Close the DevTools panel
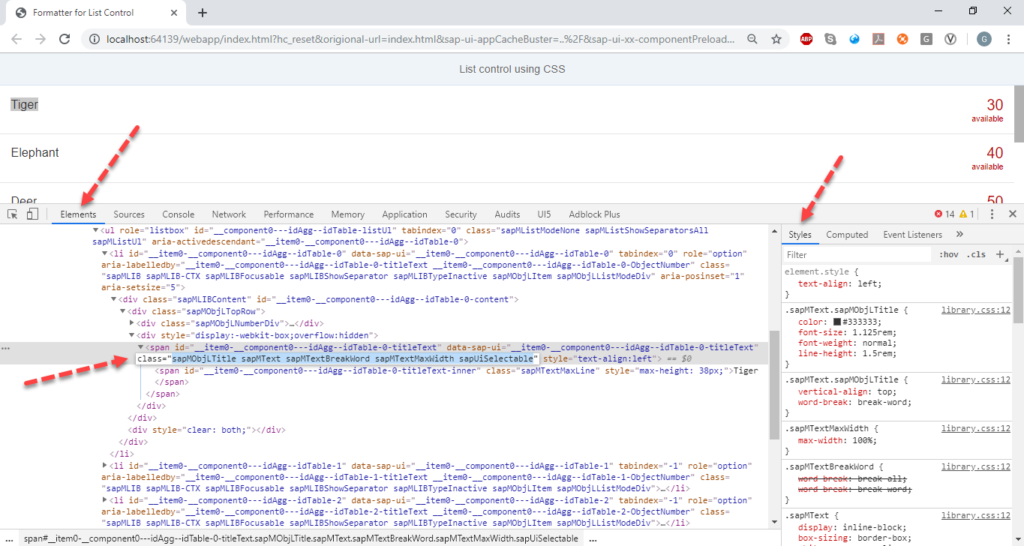This screenshot has height=546, width=1024. click(x=1012, y=214)
